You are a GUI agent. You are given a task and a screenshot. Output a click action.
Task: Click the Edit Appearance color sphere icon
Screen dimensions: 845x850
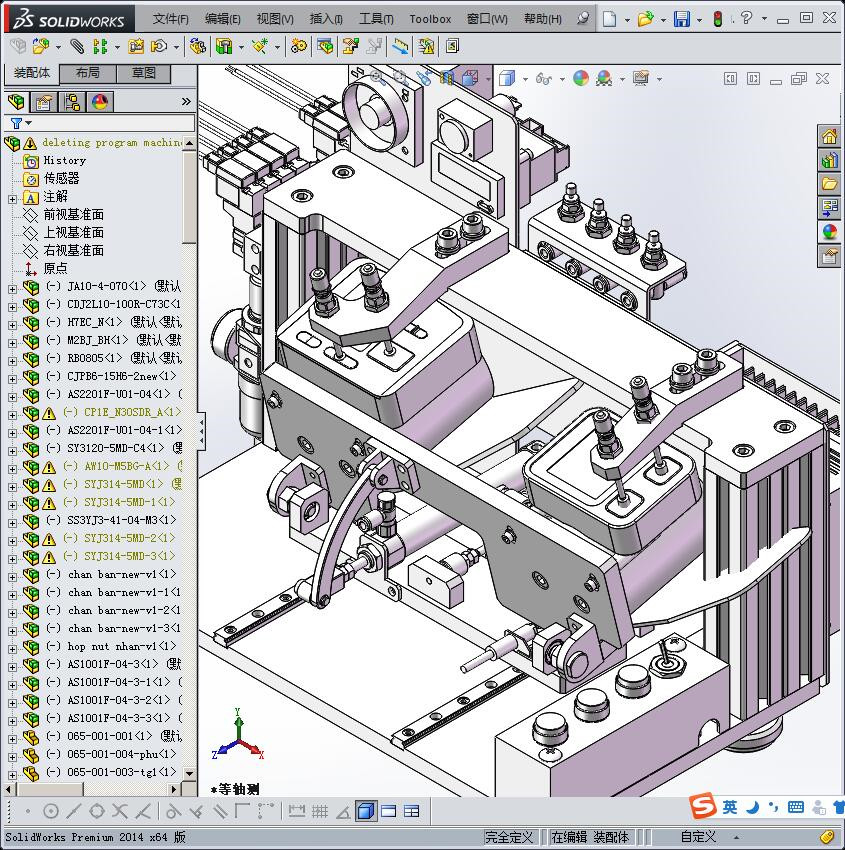point(581,78)
